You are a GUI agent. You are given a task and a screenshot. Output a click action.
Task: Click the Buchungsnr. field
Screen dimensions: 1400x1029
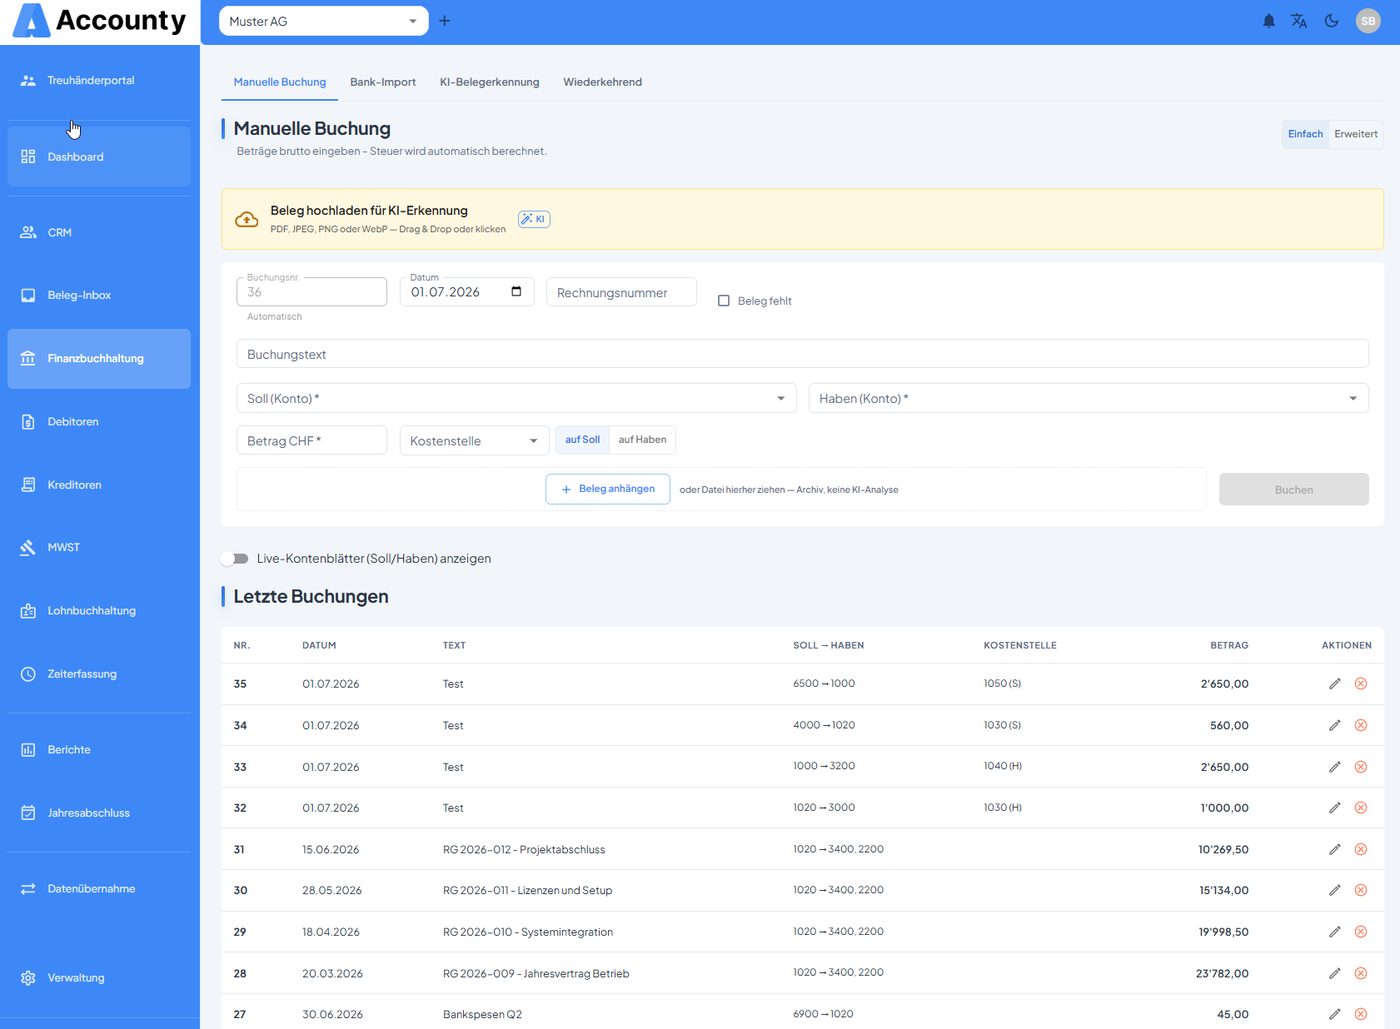click(x=312, y=292)
